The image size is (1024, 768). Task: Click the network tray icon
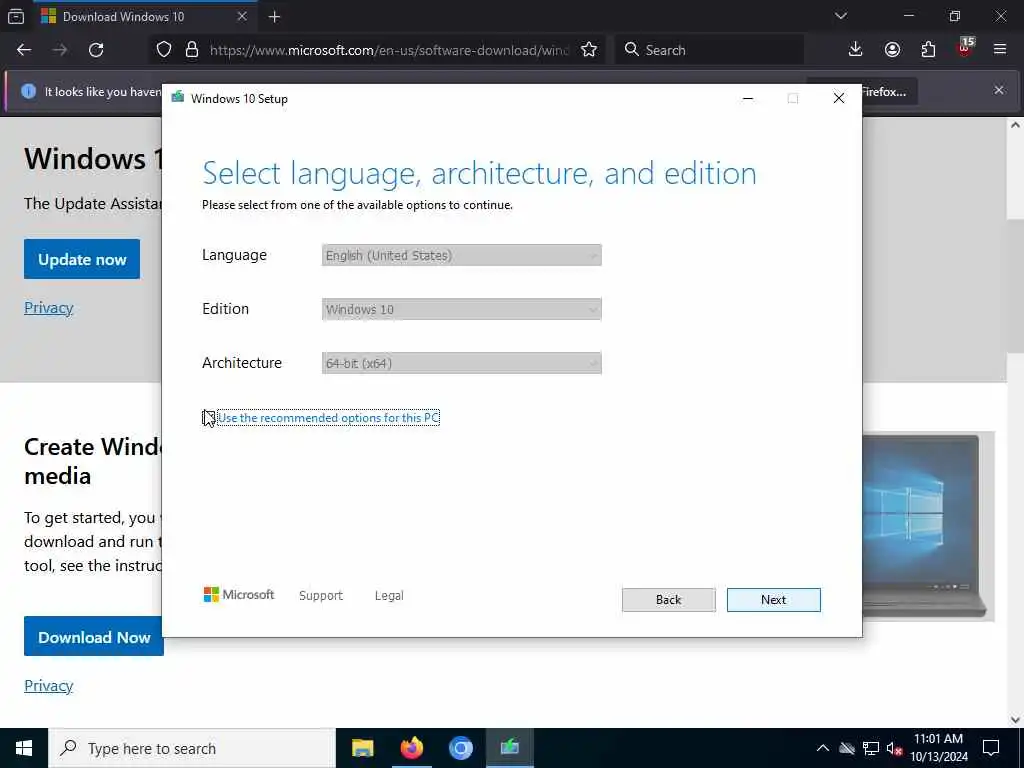click(871, 748)
